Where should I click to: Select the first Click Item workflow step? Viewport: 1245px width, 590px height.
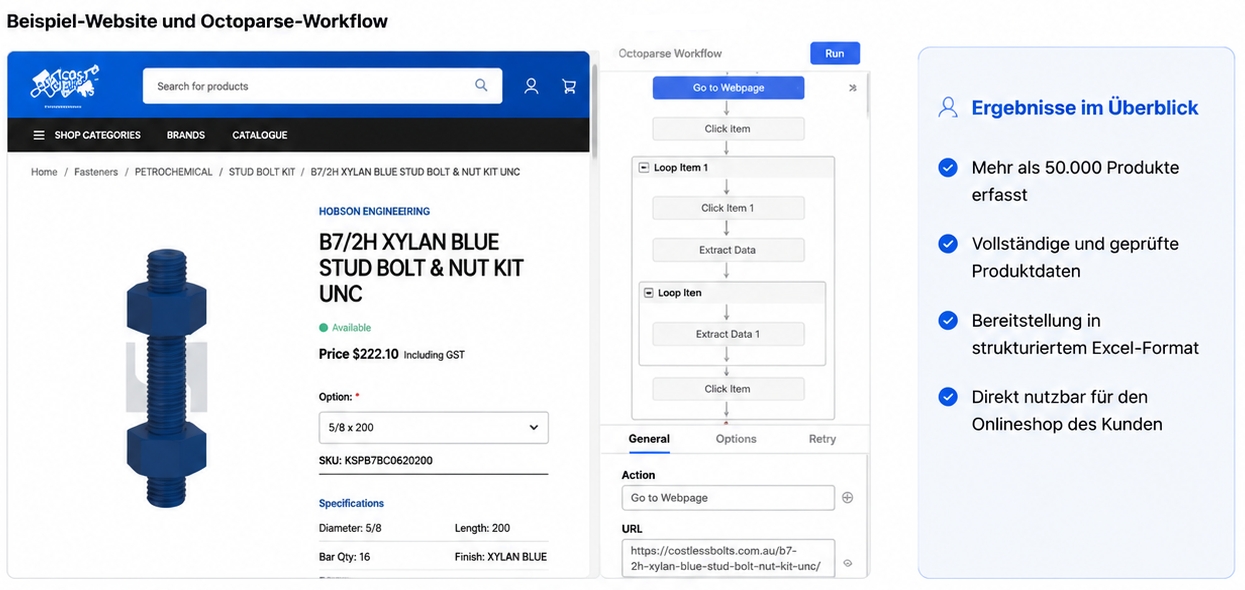click(x=728, y=129)
